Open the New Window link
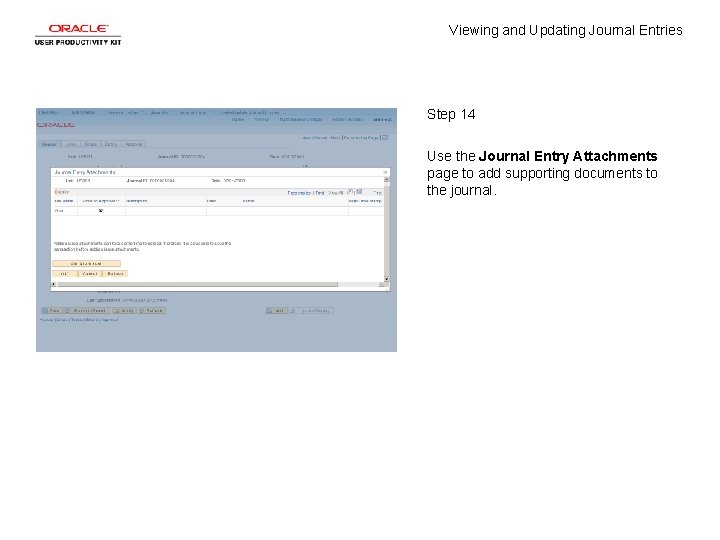Viewport: 720px width, 540px height. click(314, 138)
